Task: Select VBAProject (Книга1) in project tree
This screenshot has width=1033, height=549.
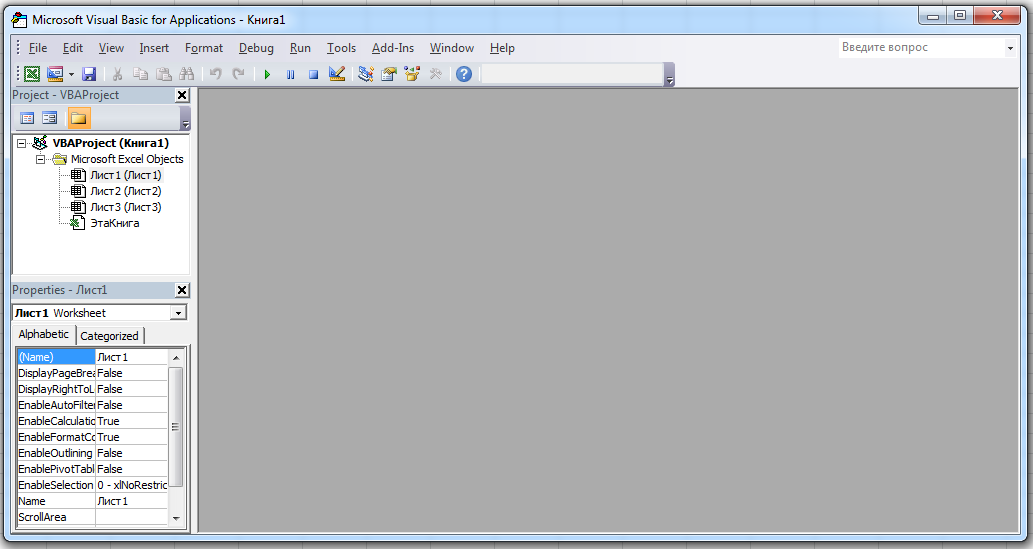Action: pos(110,143)
